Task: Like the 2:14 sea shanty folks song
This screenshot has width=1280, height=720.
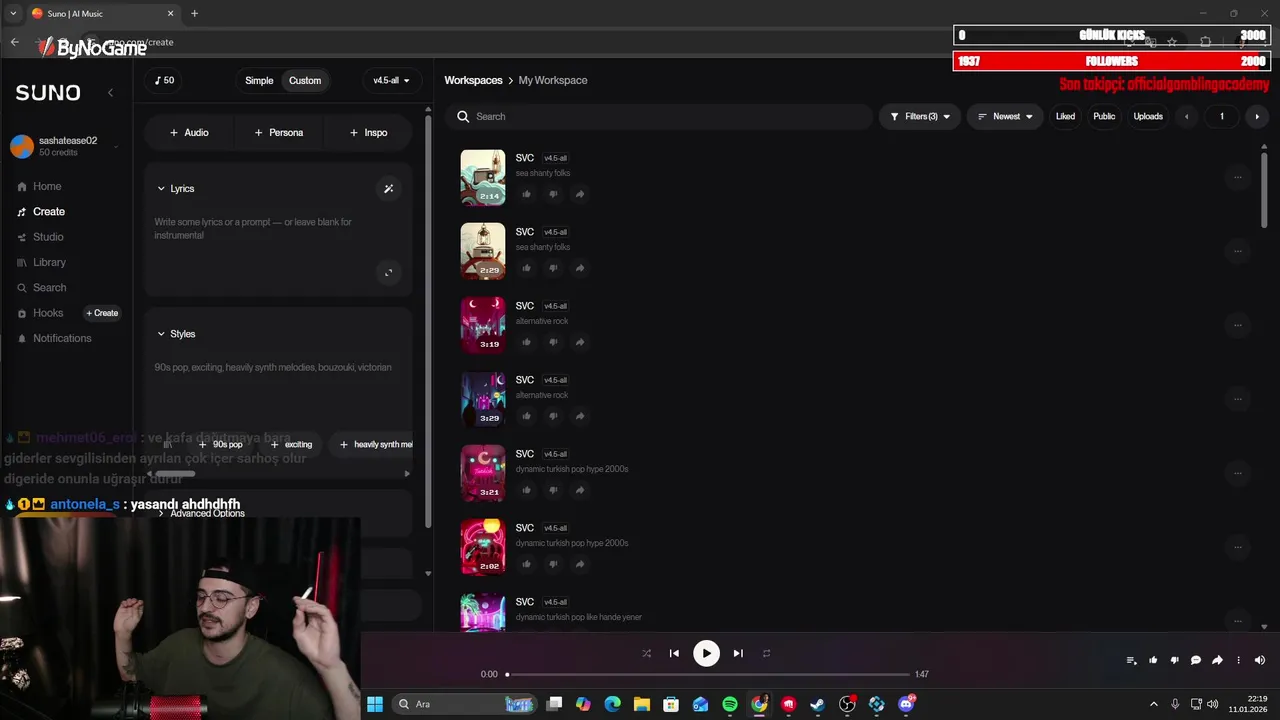Action: (x=527, y=194)
